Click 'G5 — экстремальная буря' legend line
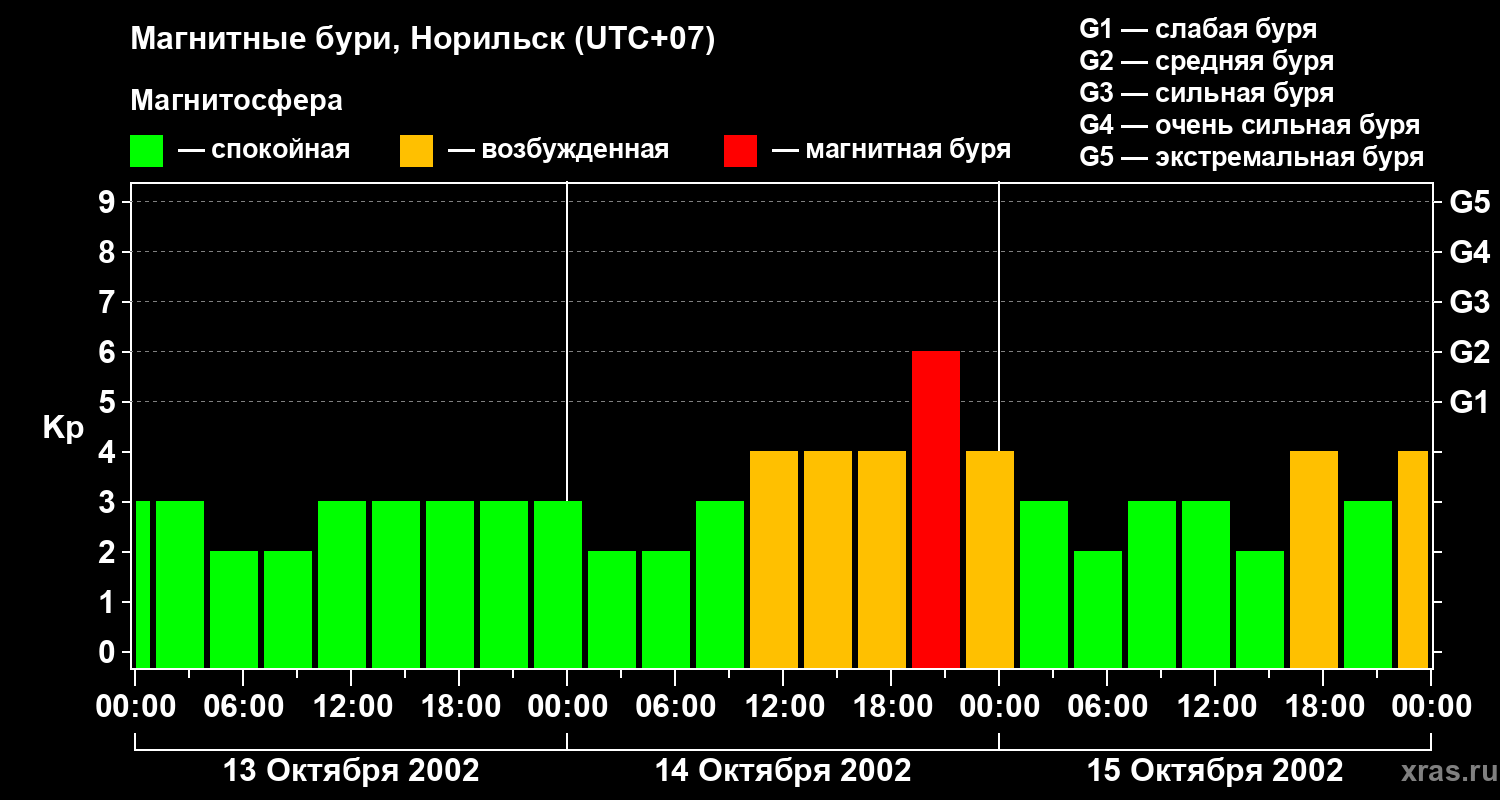 click(1252, 157)
